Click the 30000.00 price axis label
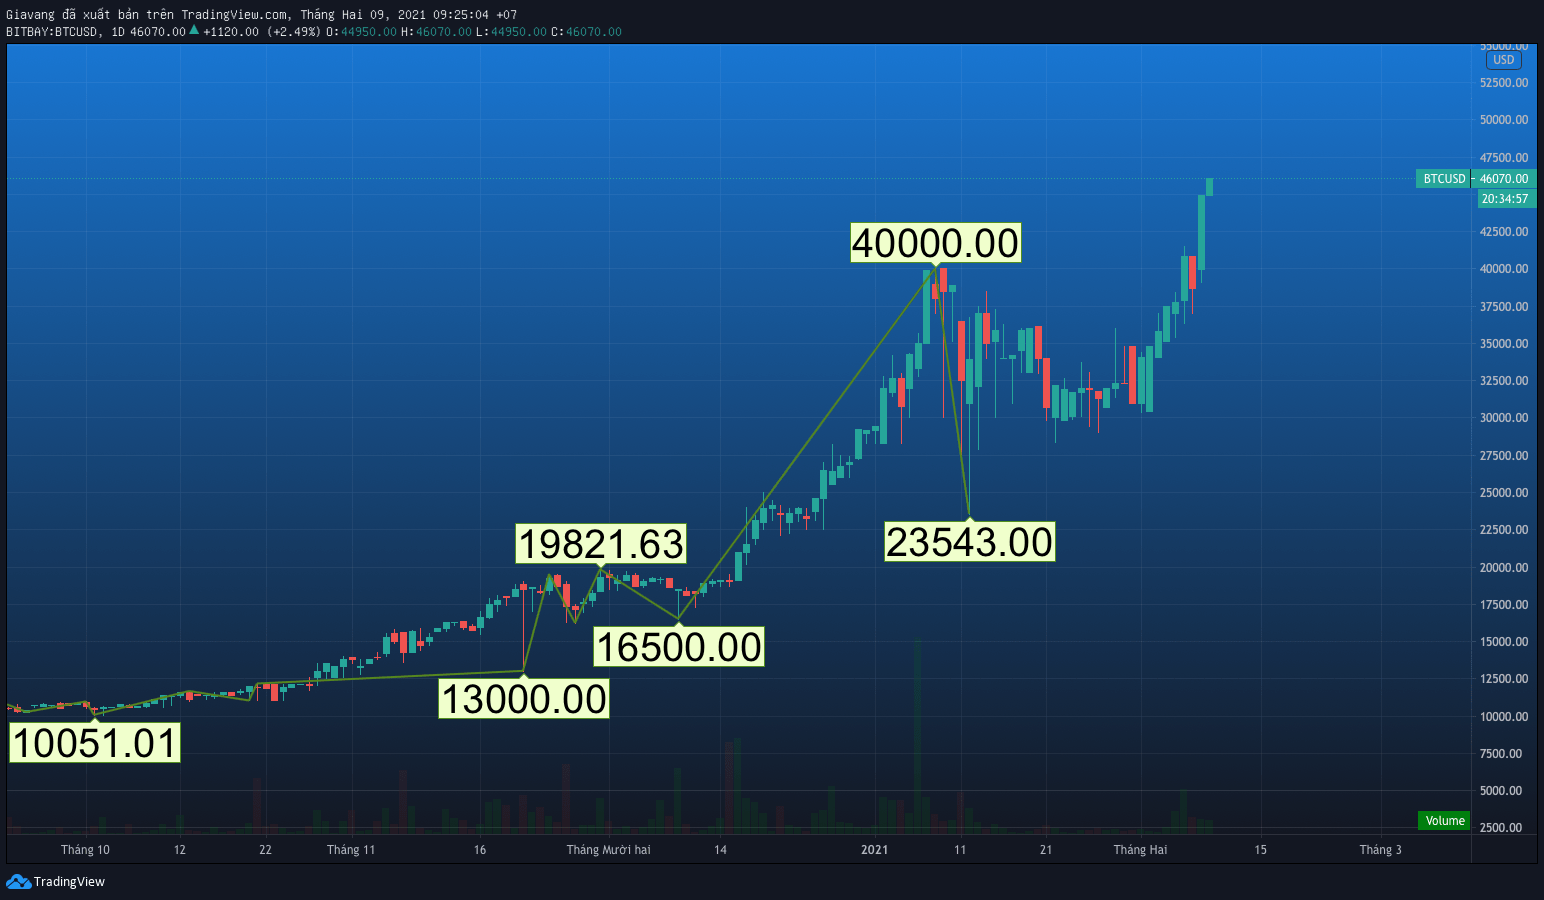The height and width of the screenshot is (900, 1544). [x=1504, y=418]
